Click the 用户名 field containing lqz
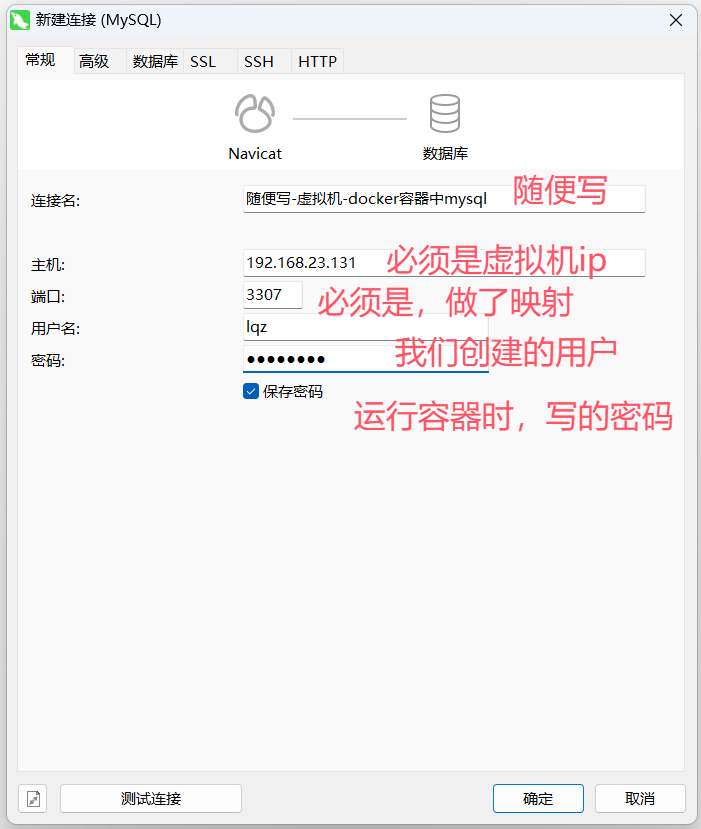This screenshot has height=829, width=701. (x=366, y=327)
